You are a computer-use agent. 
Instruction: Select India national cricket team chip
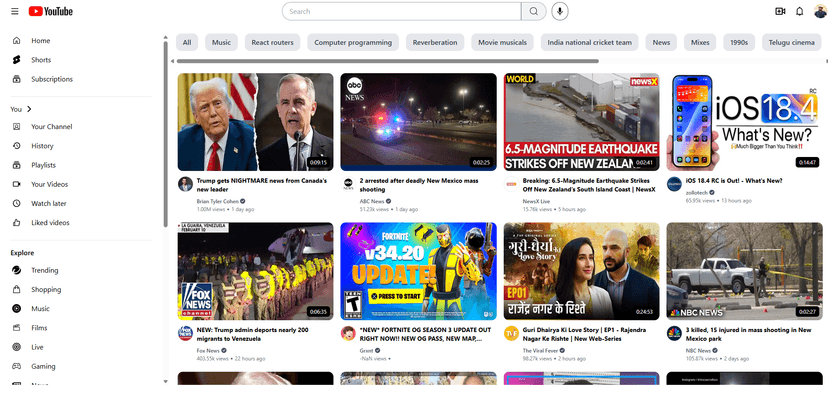point(589,42)
